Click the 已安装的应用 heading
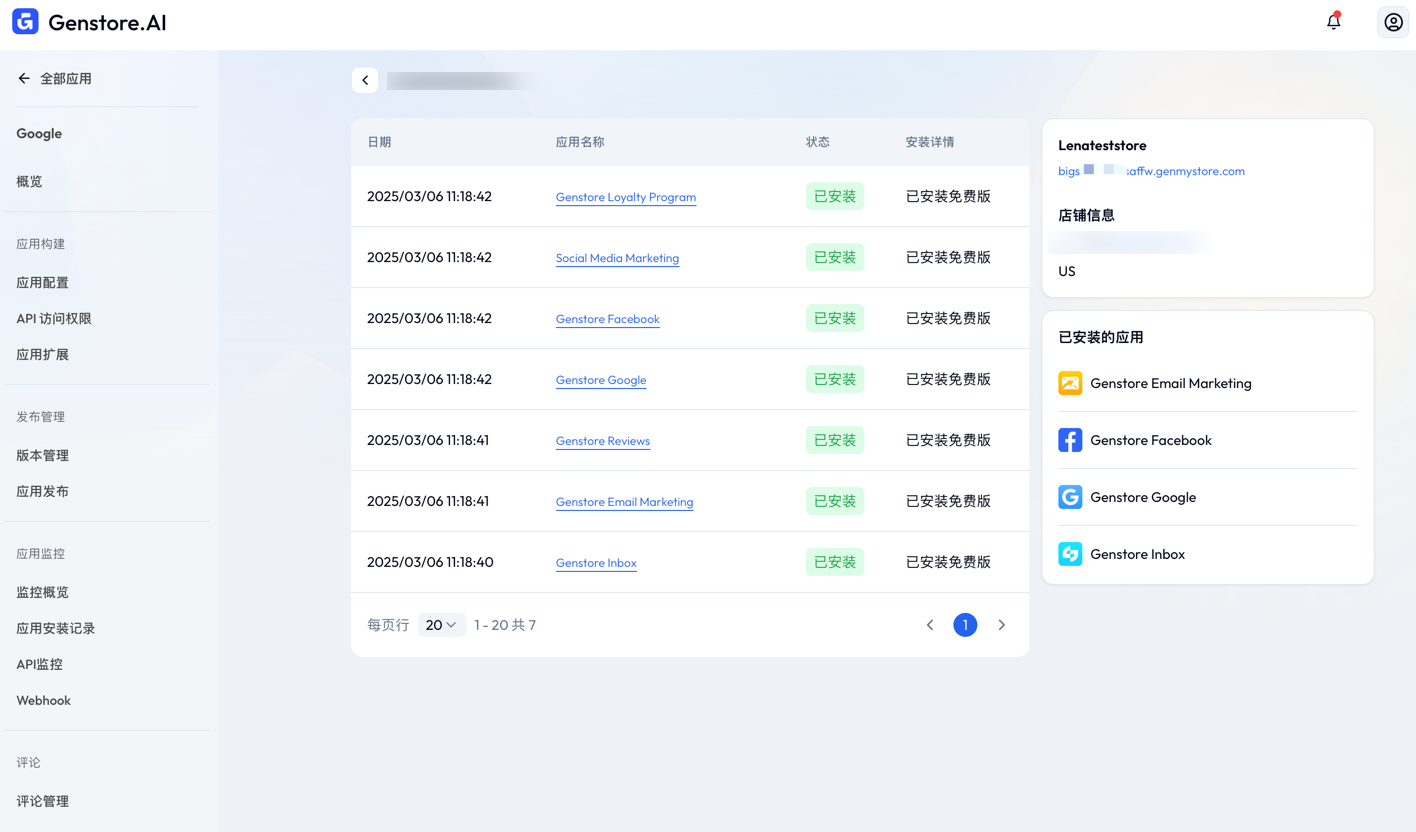Image resolution: width=1416 pixels, height=832 pixels. click(x=1101, y=337)
